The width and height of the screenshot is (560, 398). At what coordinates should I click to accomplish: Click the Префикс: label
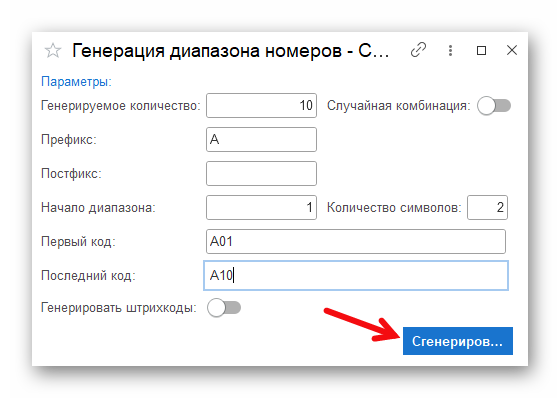69,139
